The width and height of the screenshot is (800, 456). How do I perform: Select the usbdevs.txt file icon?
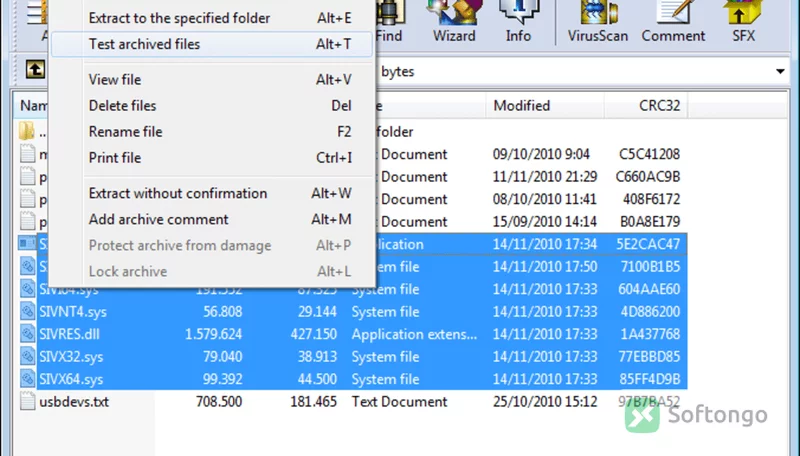pos(28,401)
